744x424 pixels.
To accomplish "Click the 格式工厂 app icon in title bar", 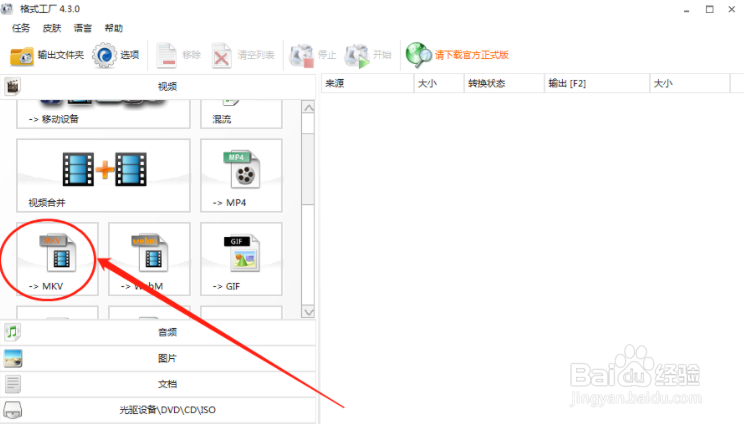I will (x=7, y=9).
